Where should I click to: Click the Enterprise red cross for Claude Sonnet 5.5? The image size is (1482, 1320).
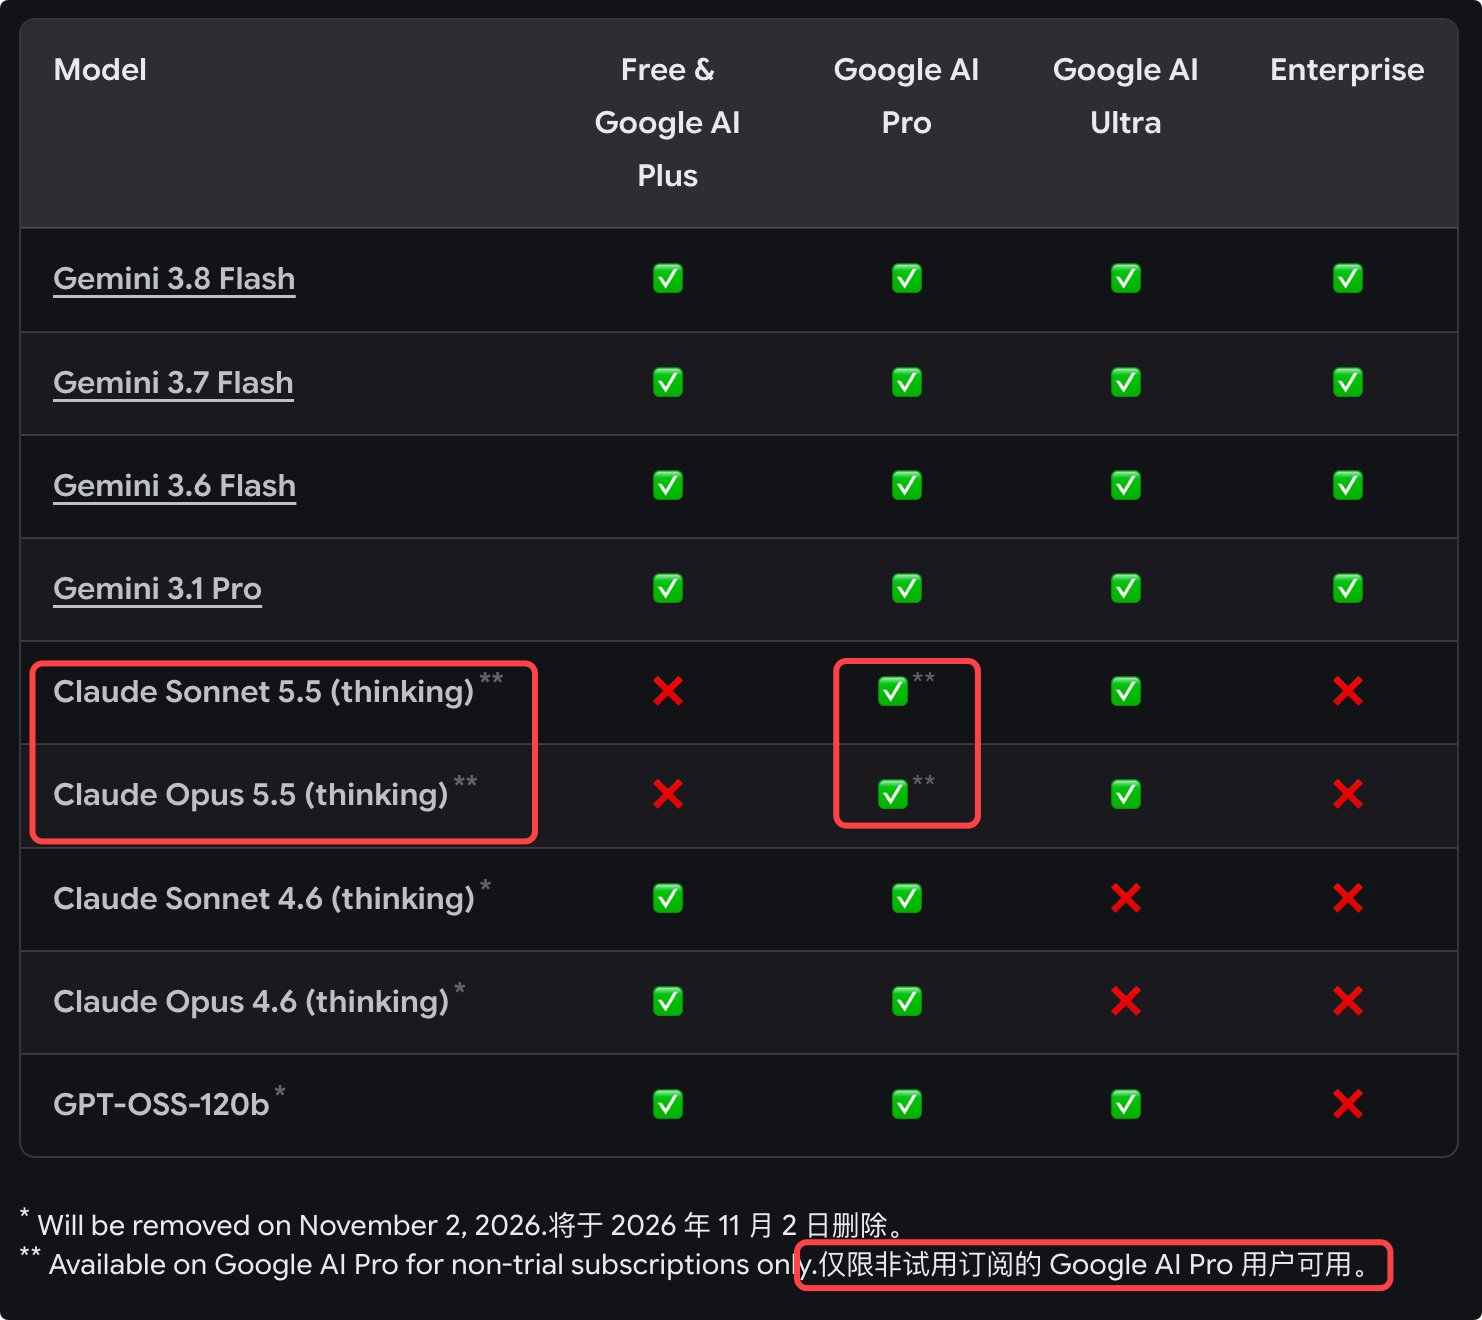coord(1348,691)
